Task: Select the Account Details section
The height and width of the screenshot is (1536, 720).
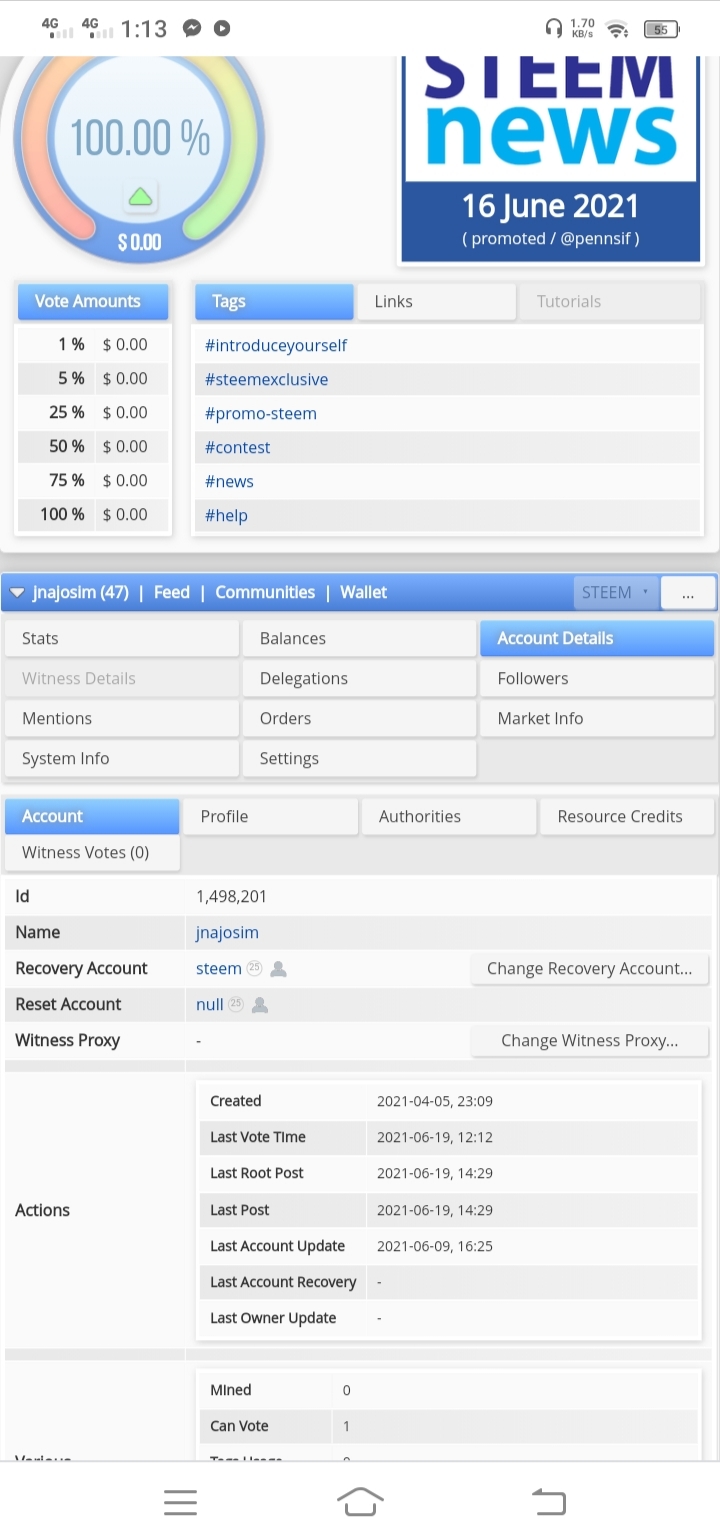Action: click(x=597, y=638)
